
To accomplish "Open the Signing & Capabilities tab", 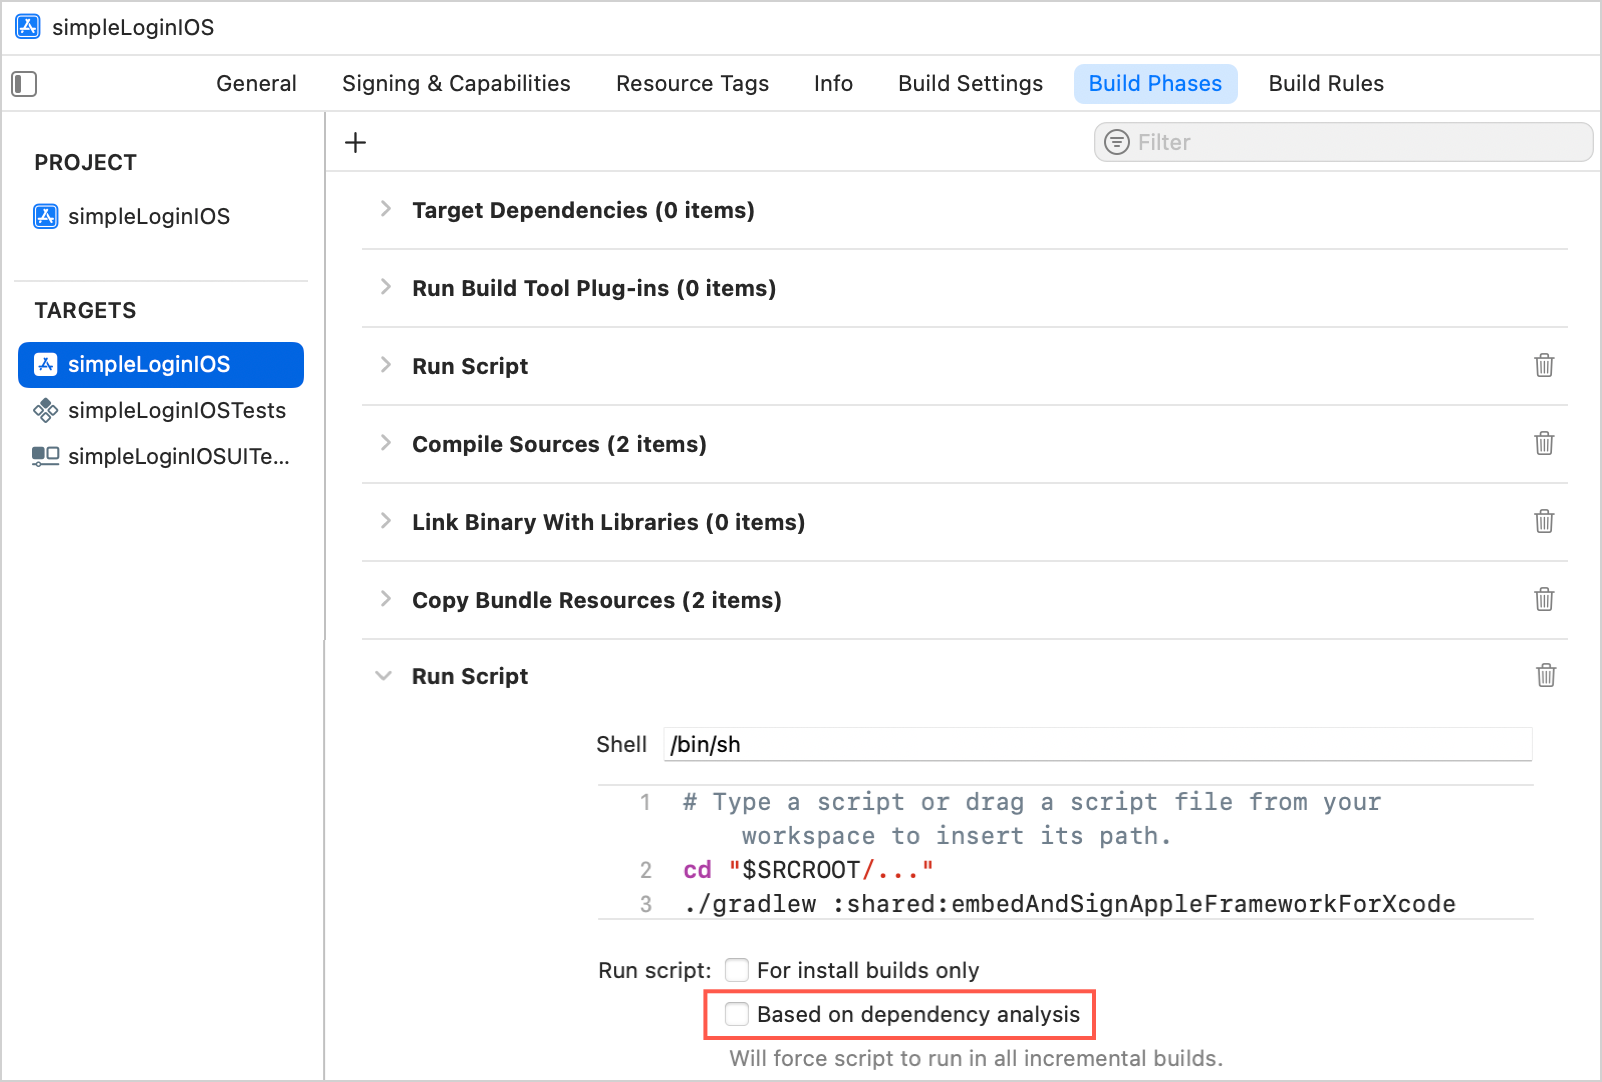I will (x=455, y=83).
